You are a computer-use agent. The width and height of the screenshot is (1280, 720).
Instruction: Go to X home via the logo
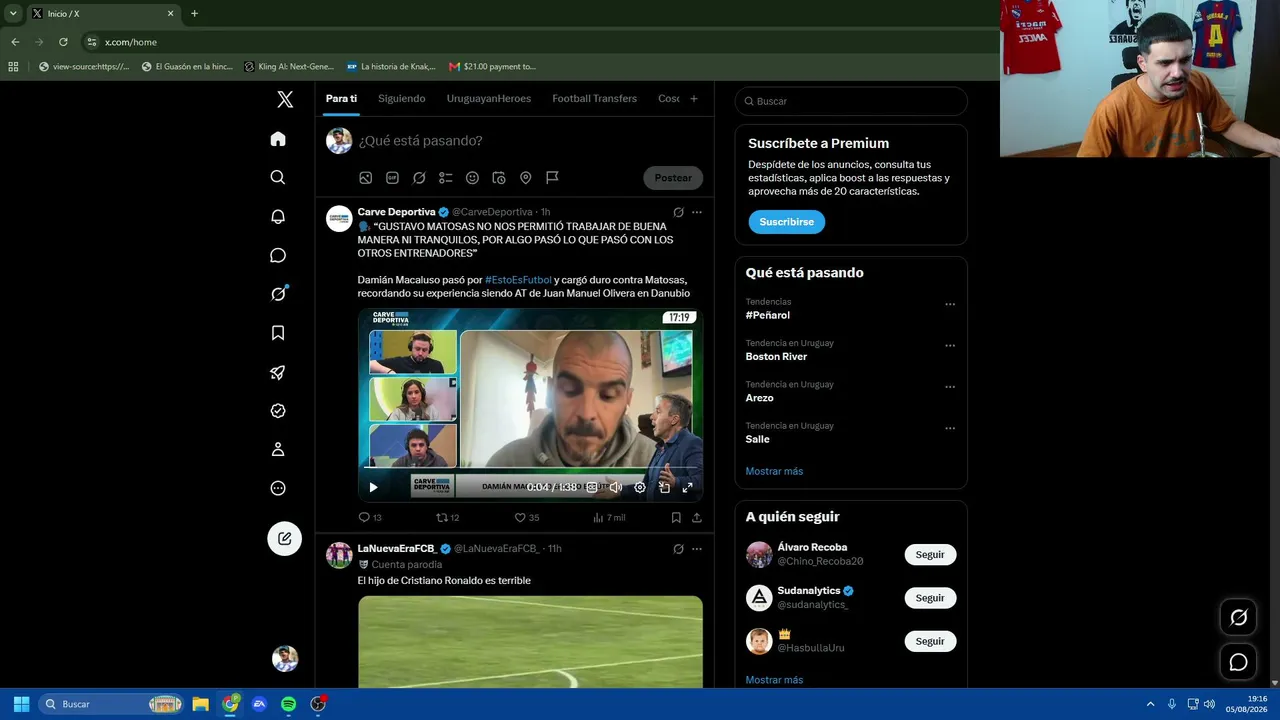[x=285, y=99]
